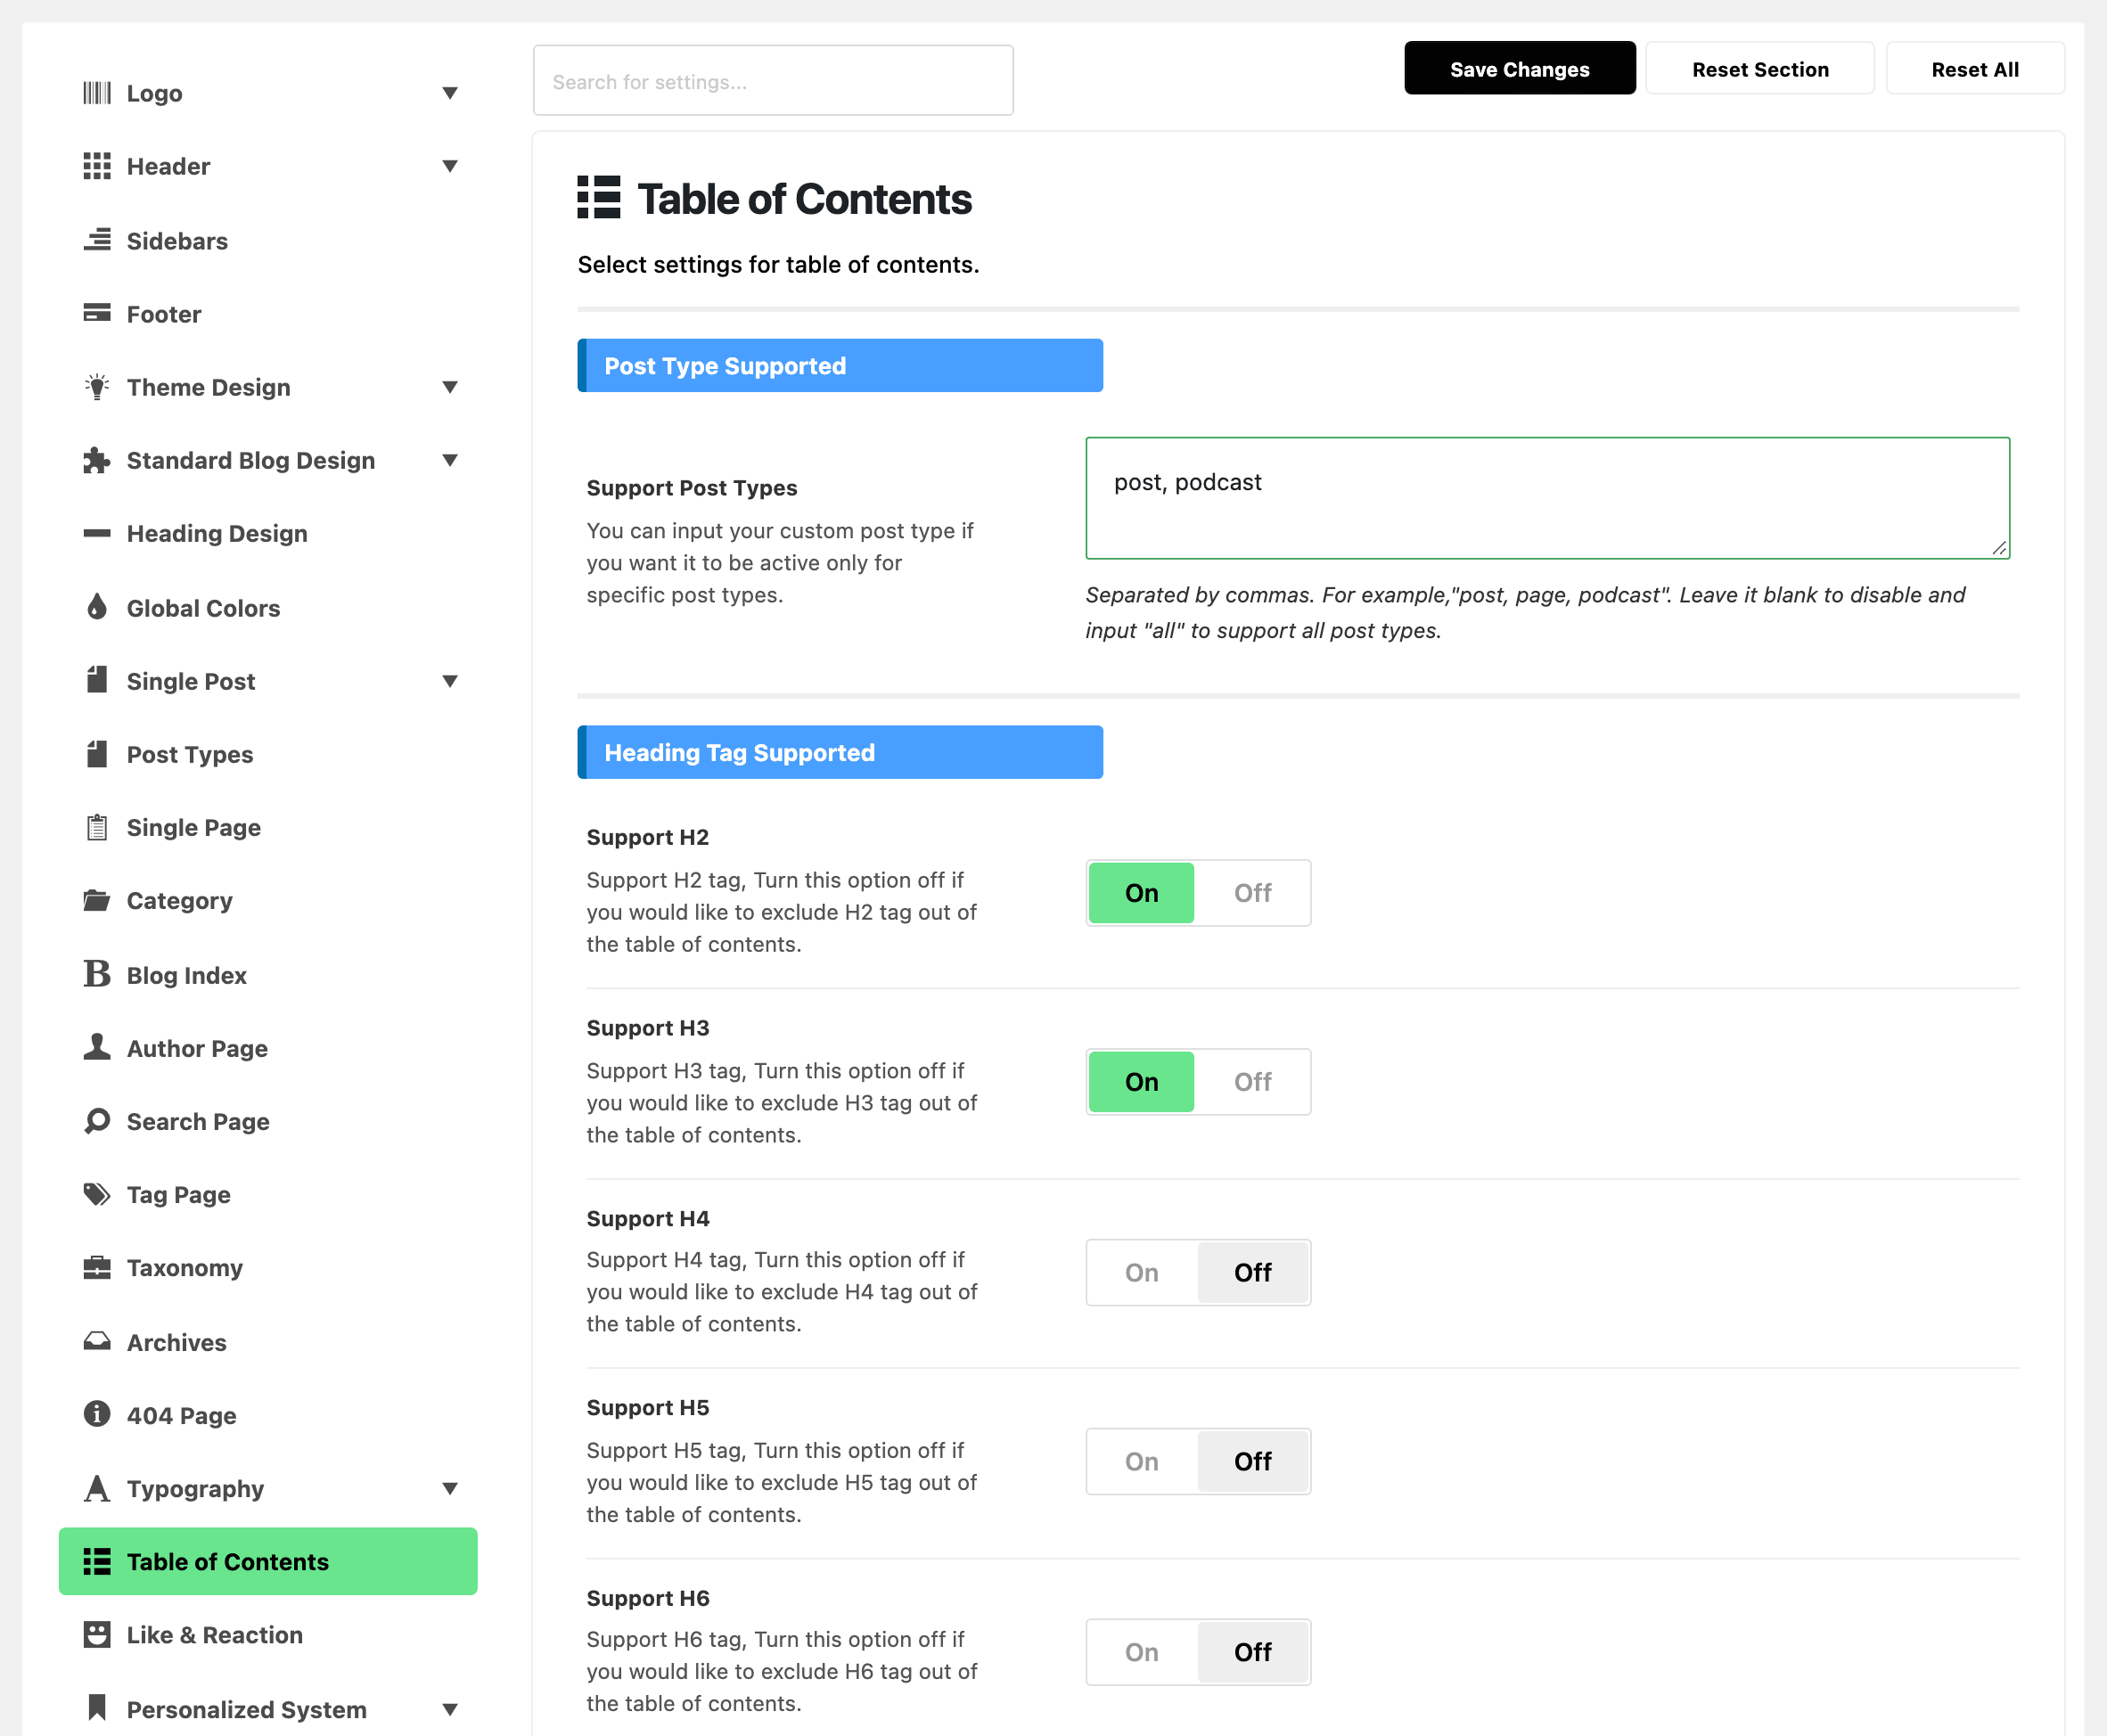Viewport: 2107px width, 1736px height.
Task: Click the Blog Index bold B icon
Action: pyautogui.click(x=97, y=974)
